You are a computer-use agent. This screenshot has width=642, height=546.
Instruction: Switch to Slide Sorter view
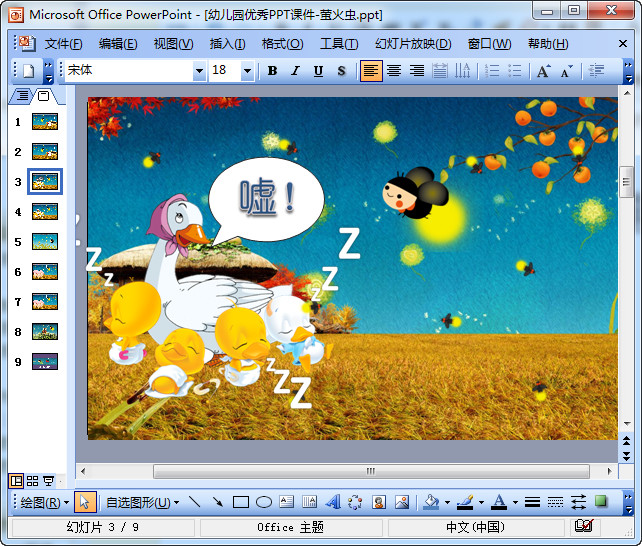coord(32,481)
